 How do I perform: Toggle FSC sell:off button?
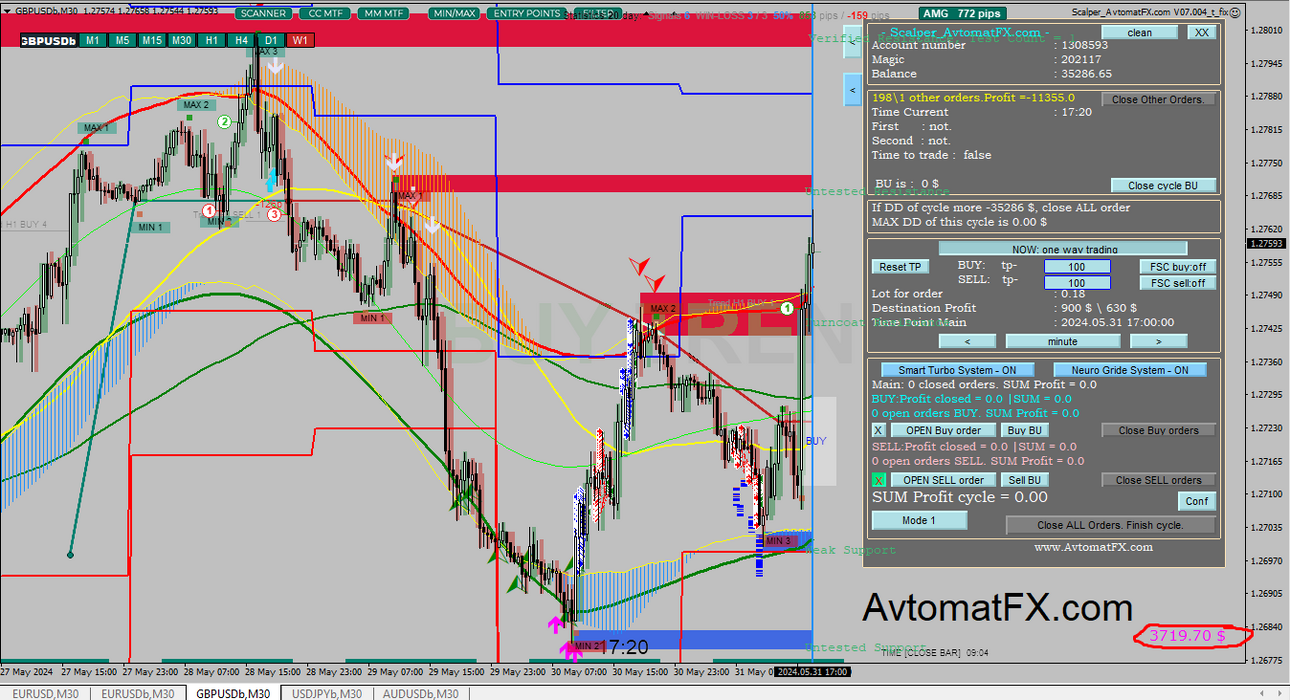click(x=1178, y=283)
